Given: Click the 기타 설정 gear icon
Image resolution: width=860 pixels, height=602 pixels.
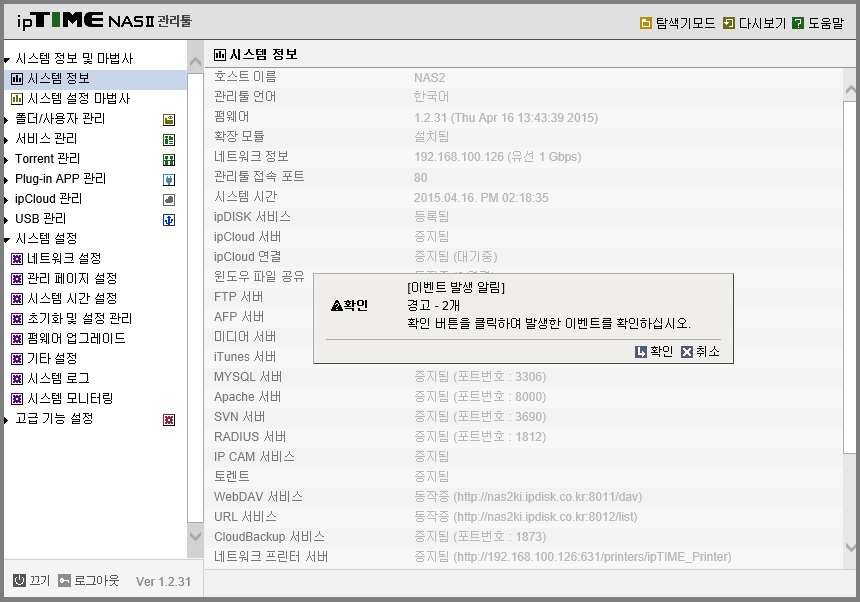Looking at the screenshot, I should [x=17, y=359].
